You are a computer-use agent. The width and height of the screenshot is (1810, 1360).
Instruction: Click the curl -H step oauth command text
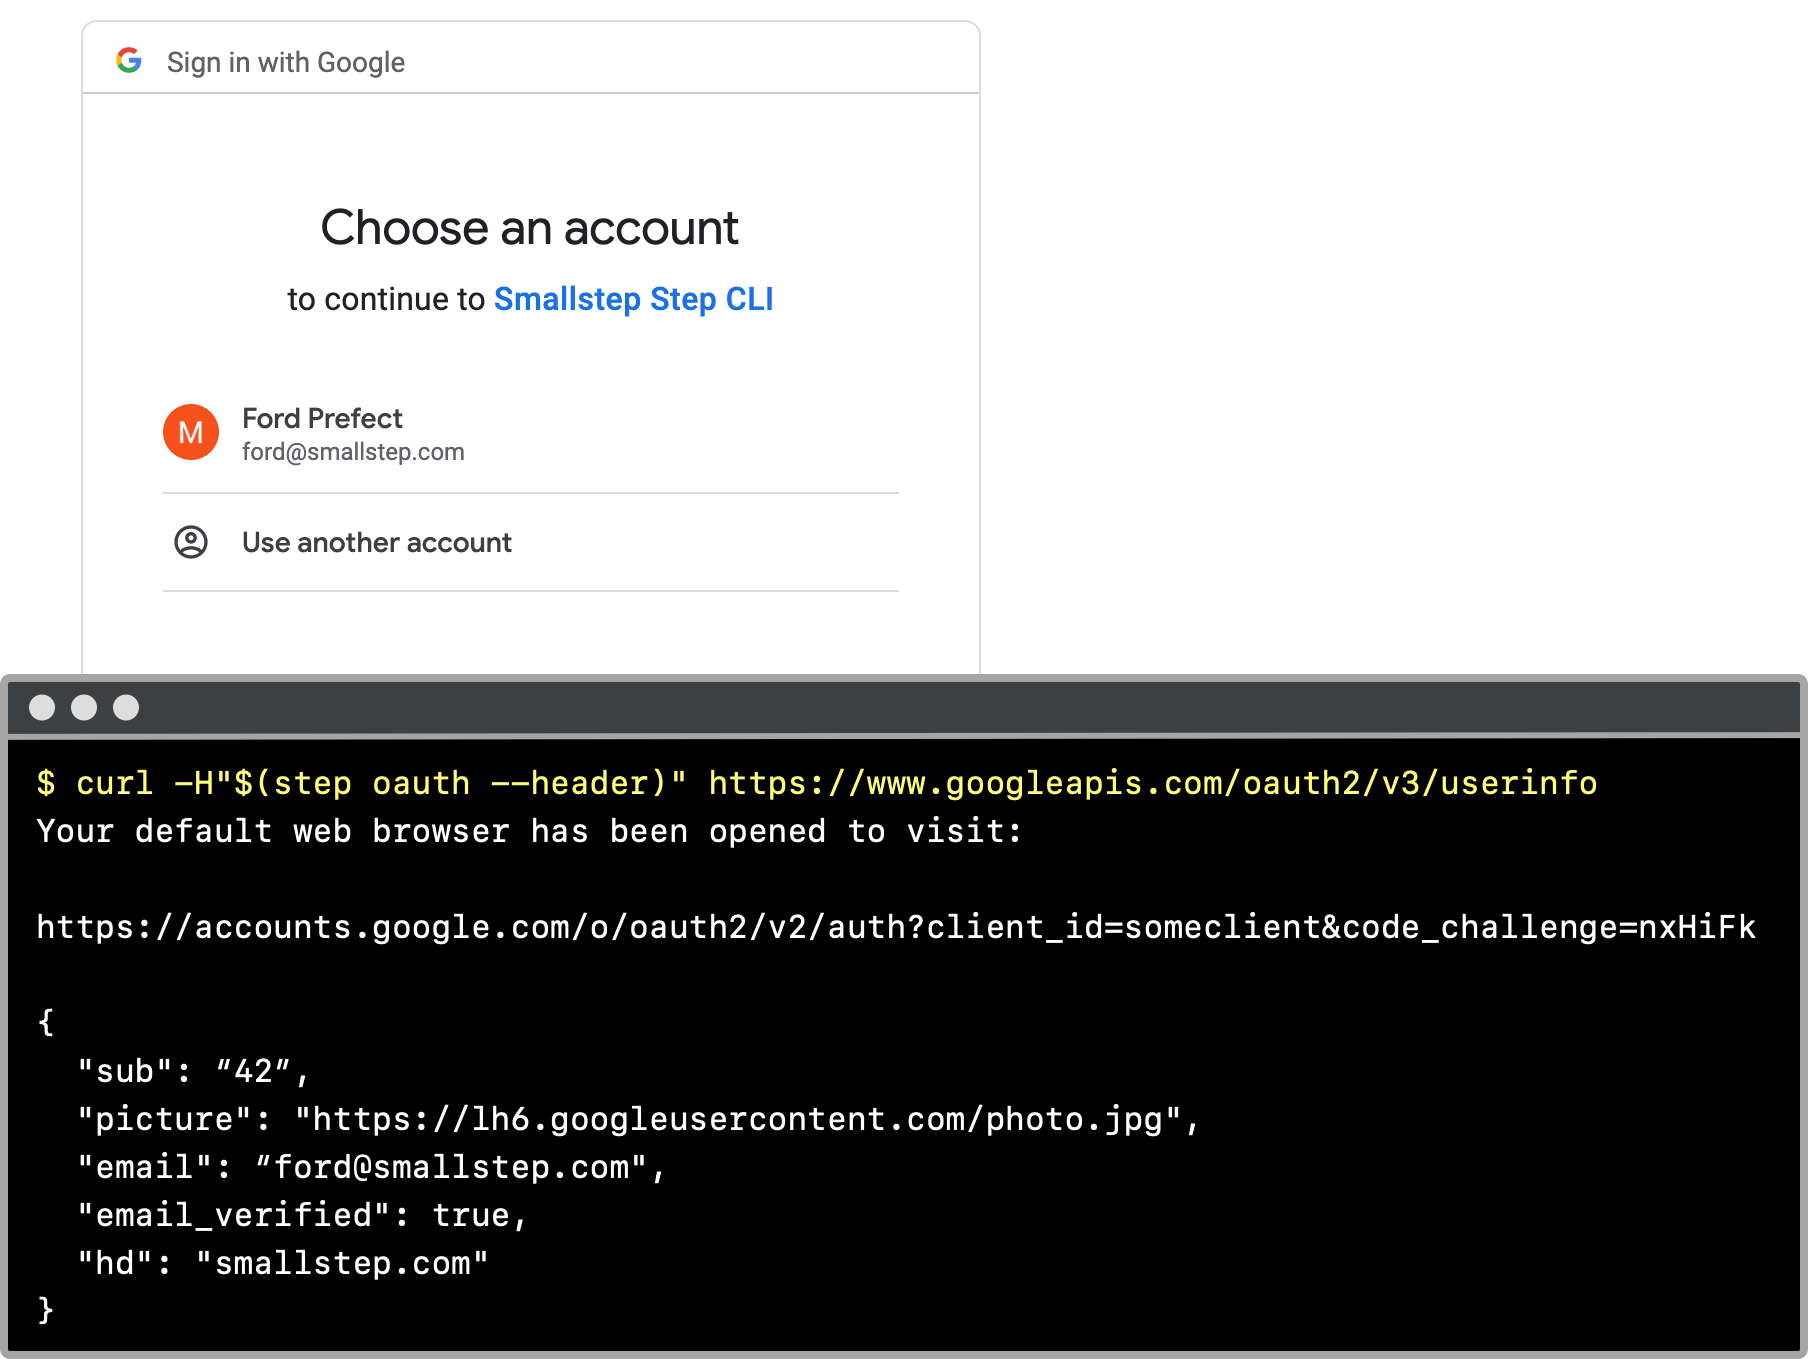point(381,783)
